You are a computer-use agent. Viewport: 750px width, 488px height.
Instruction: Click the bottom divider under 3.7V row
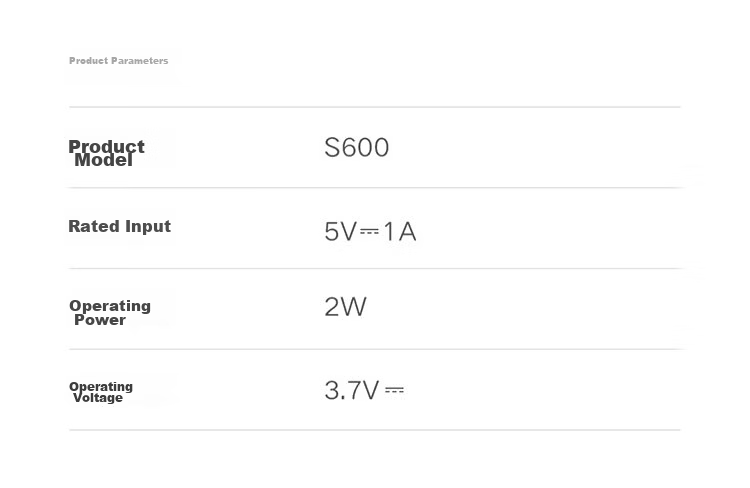coord(375,430)
